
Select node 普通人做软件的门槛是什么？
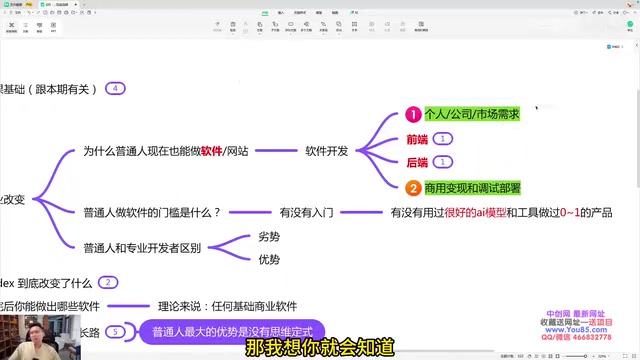(x=152, y=213)
